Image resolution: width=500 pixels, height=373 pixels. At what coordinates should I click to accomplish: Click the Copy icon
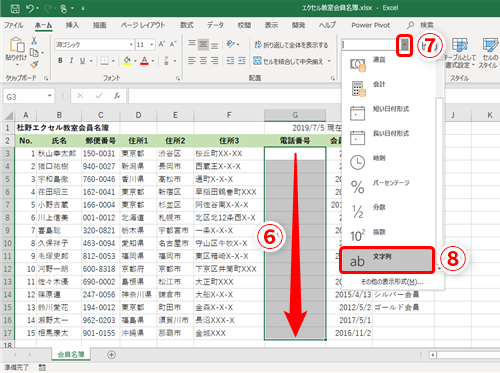pos(34,52)
